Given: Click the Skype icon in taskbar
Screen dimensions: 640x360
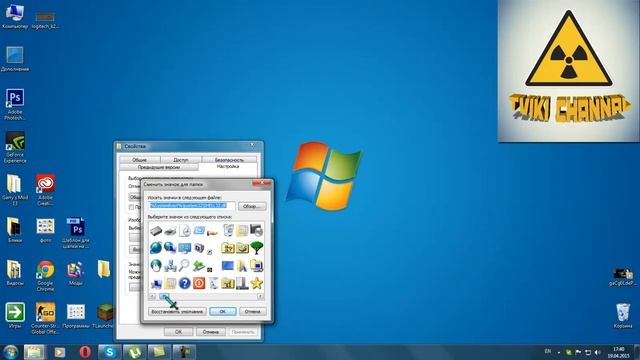Looking at the screenshot, I should [109, 352].
